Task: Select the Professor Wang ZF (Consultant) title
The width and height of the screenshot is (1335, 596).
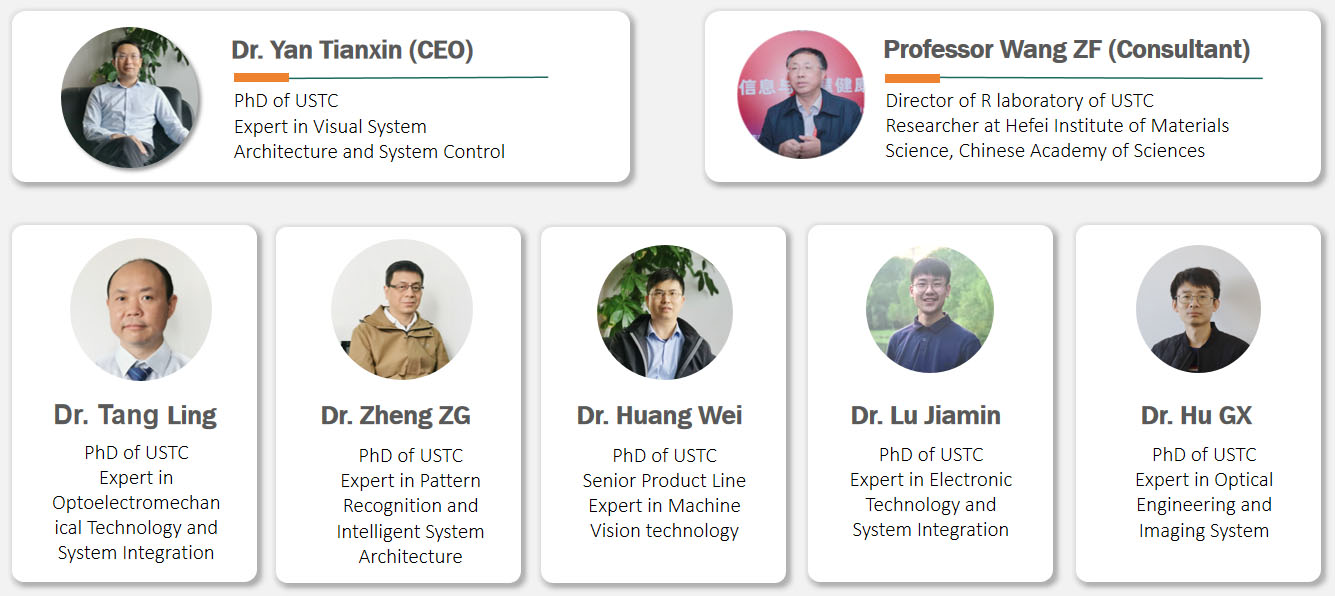Action: tap(1067, 49)
